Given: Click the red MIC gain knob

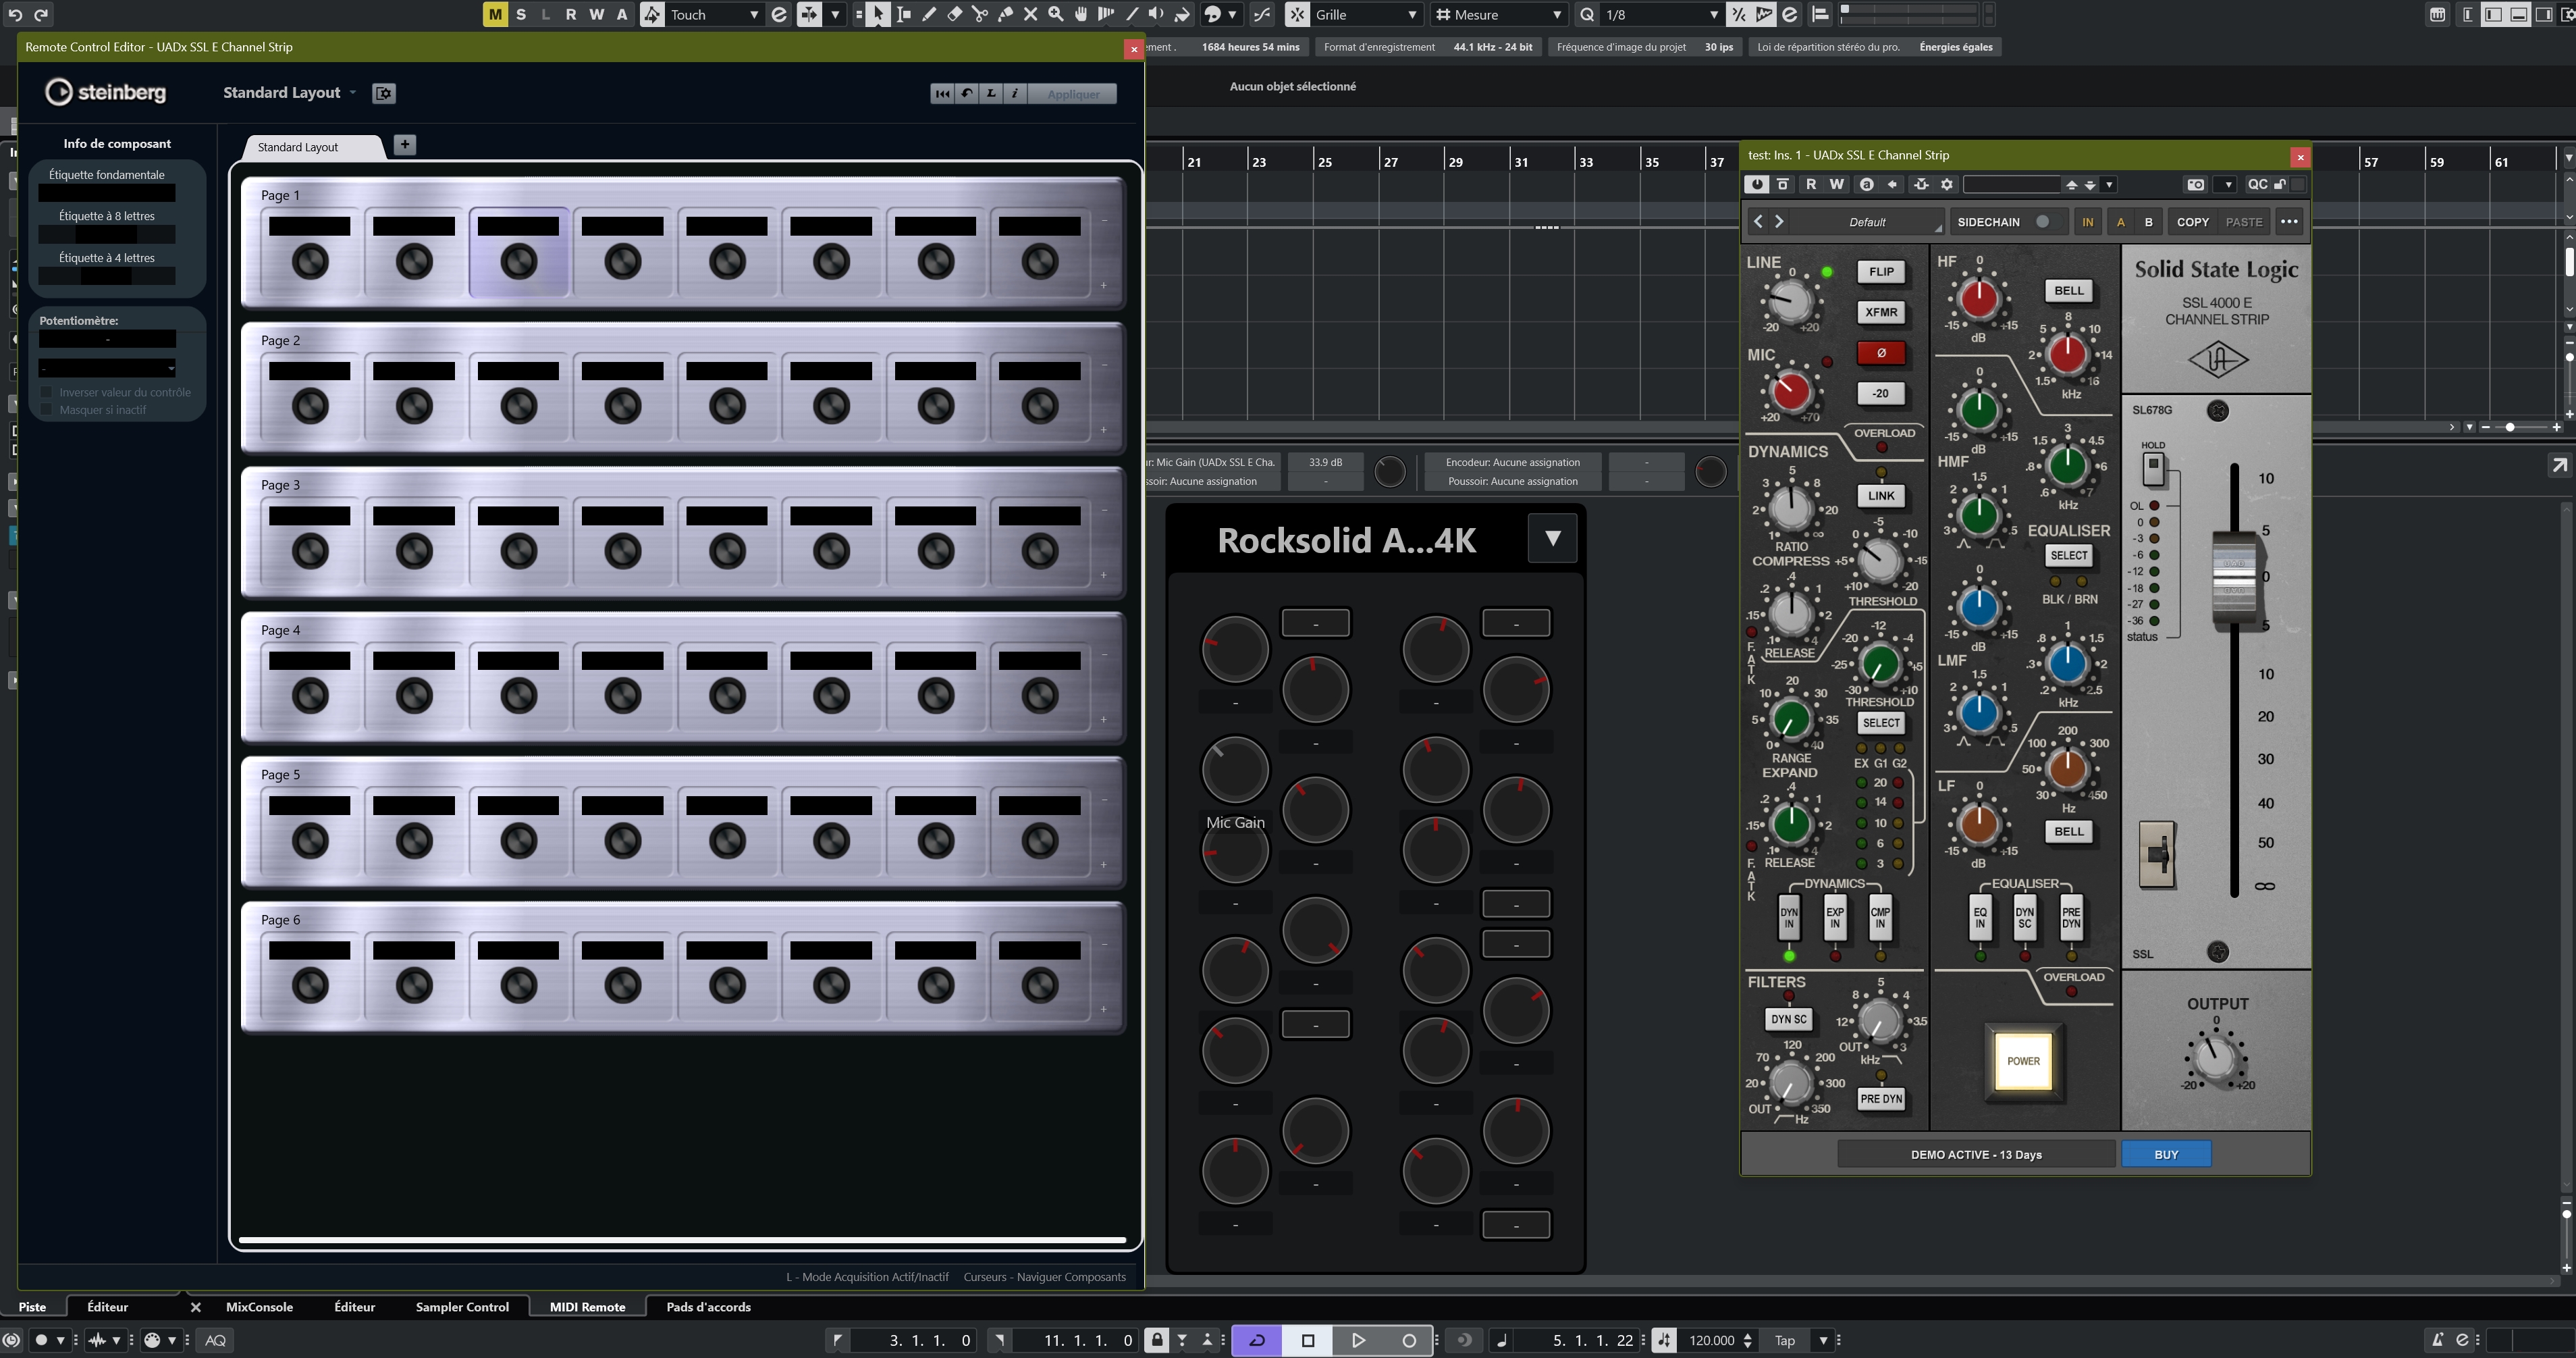Looking at the screenshot, I should [x=1790, y=390].
